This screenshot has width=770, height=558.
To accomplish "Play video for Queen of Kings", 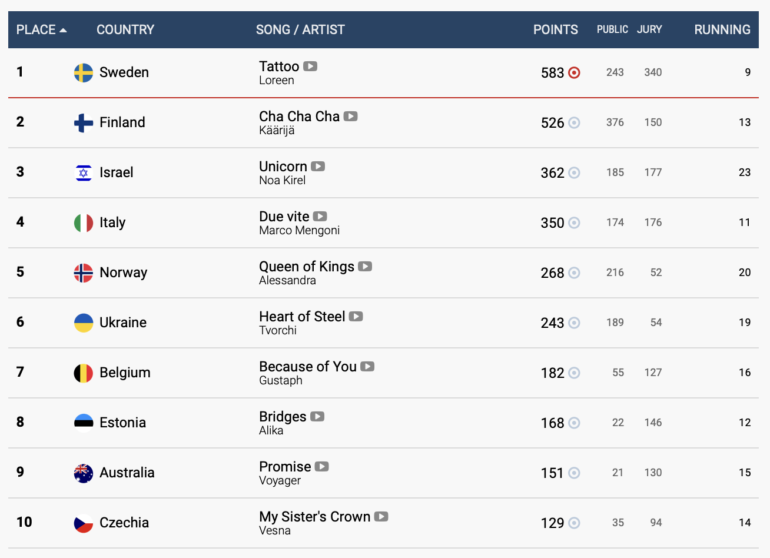I will (x=365, y=266).
